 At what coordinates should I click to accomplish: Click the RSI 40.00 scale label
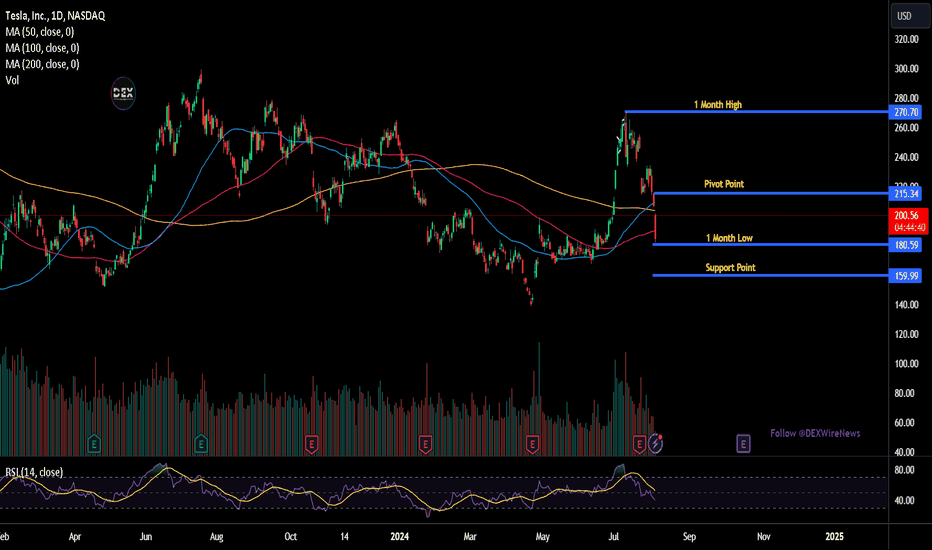pos(904,501)
